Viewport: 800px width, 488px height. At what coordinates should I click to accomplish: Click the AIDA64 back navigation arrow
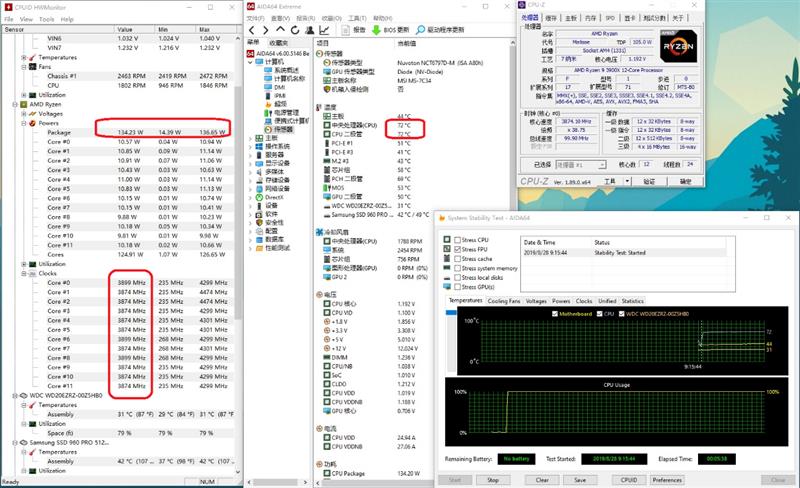pyautogui.click(x=250, y=31)
